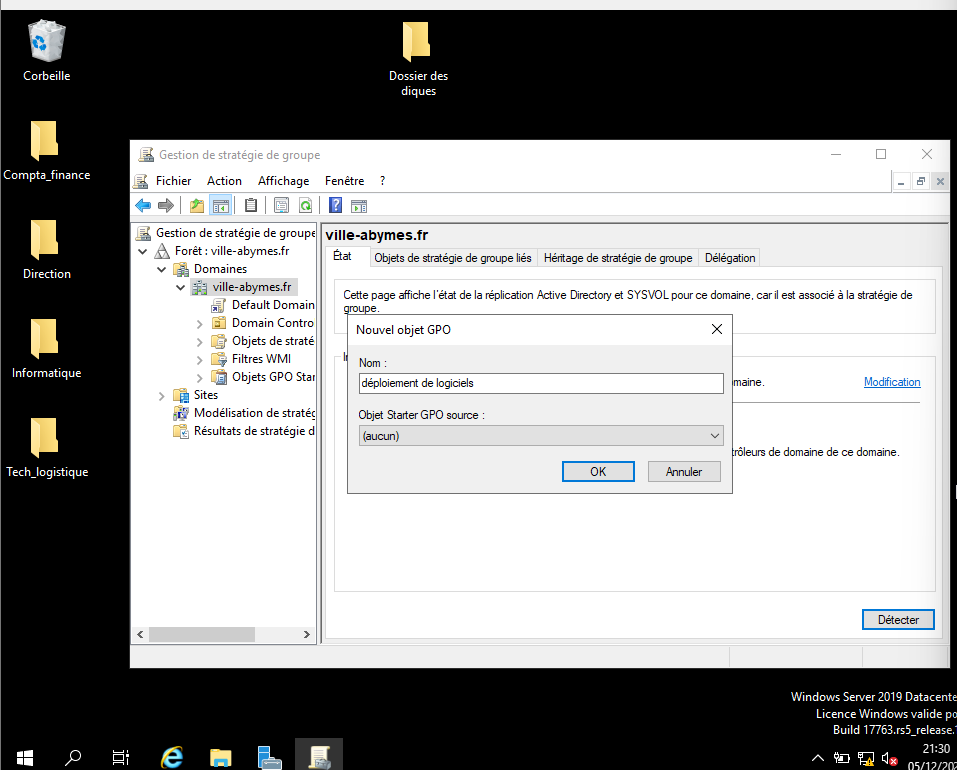Open the Affichage menu

pos(283,181)
